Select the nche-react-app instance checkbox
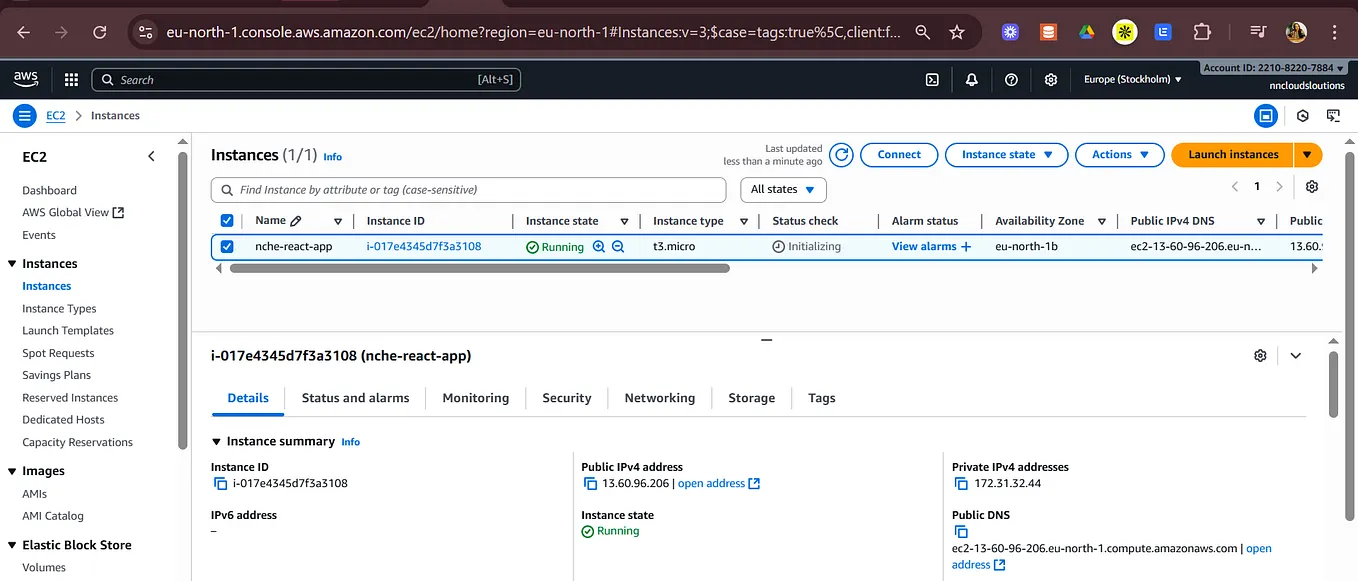Image resolution: width=1358 pixels, height=581 pixels. pos(227,246)
